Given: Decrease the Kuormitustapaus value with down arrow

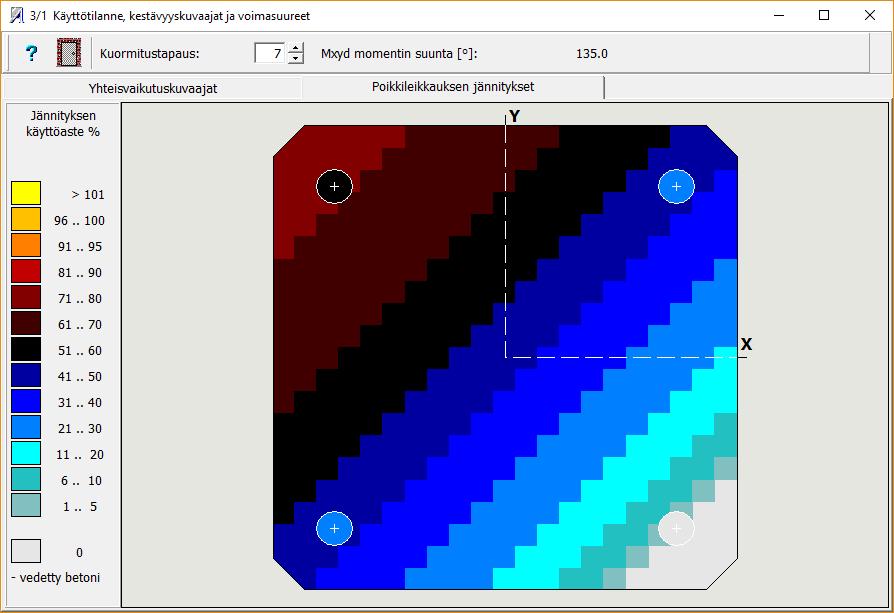Looking at the screenshot, I should point(295,58).
